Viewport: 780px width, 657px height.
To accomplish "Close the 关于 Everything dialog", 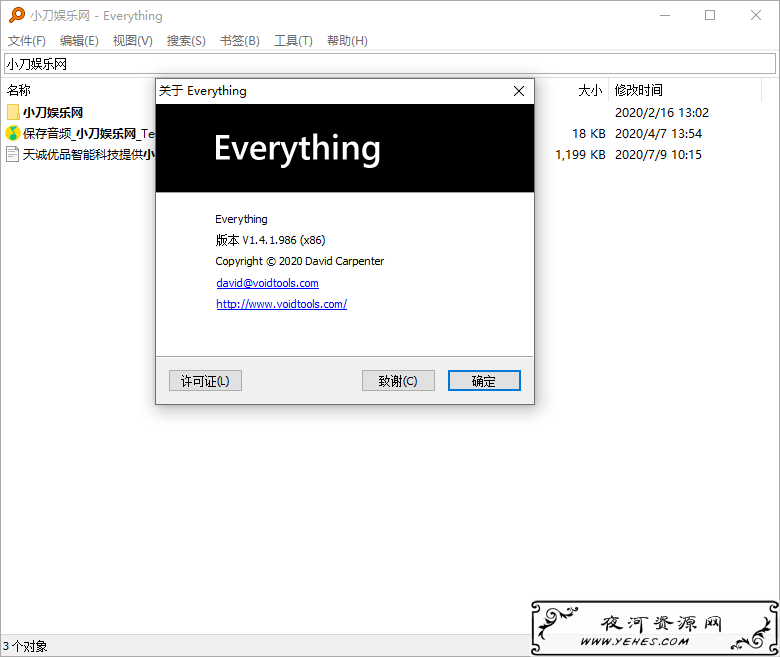I will (x=519, y=91).
